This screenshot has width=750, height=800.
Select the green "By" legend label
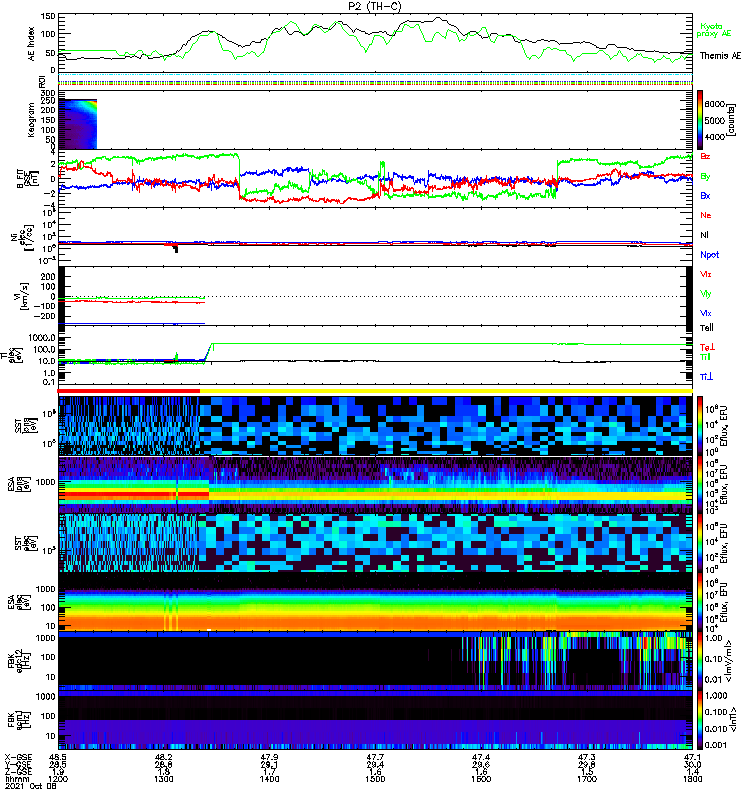(705, 177)
